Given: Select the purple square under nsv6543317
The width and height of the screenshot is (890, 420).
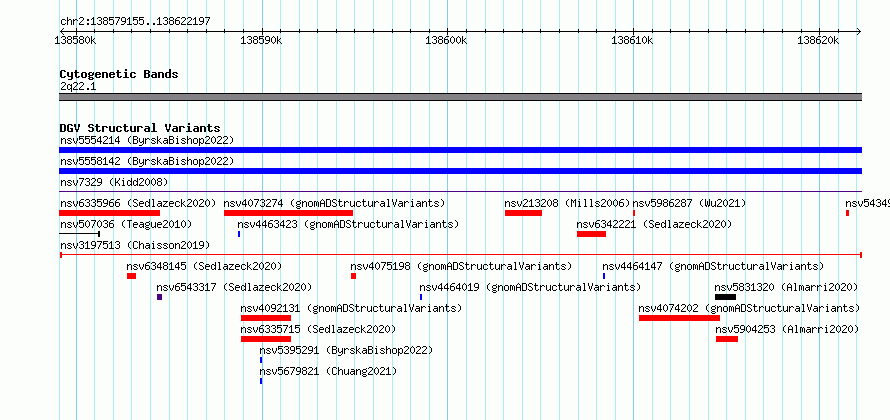Looking at the screenshot, I should click(x=159, y=297).
